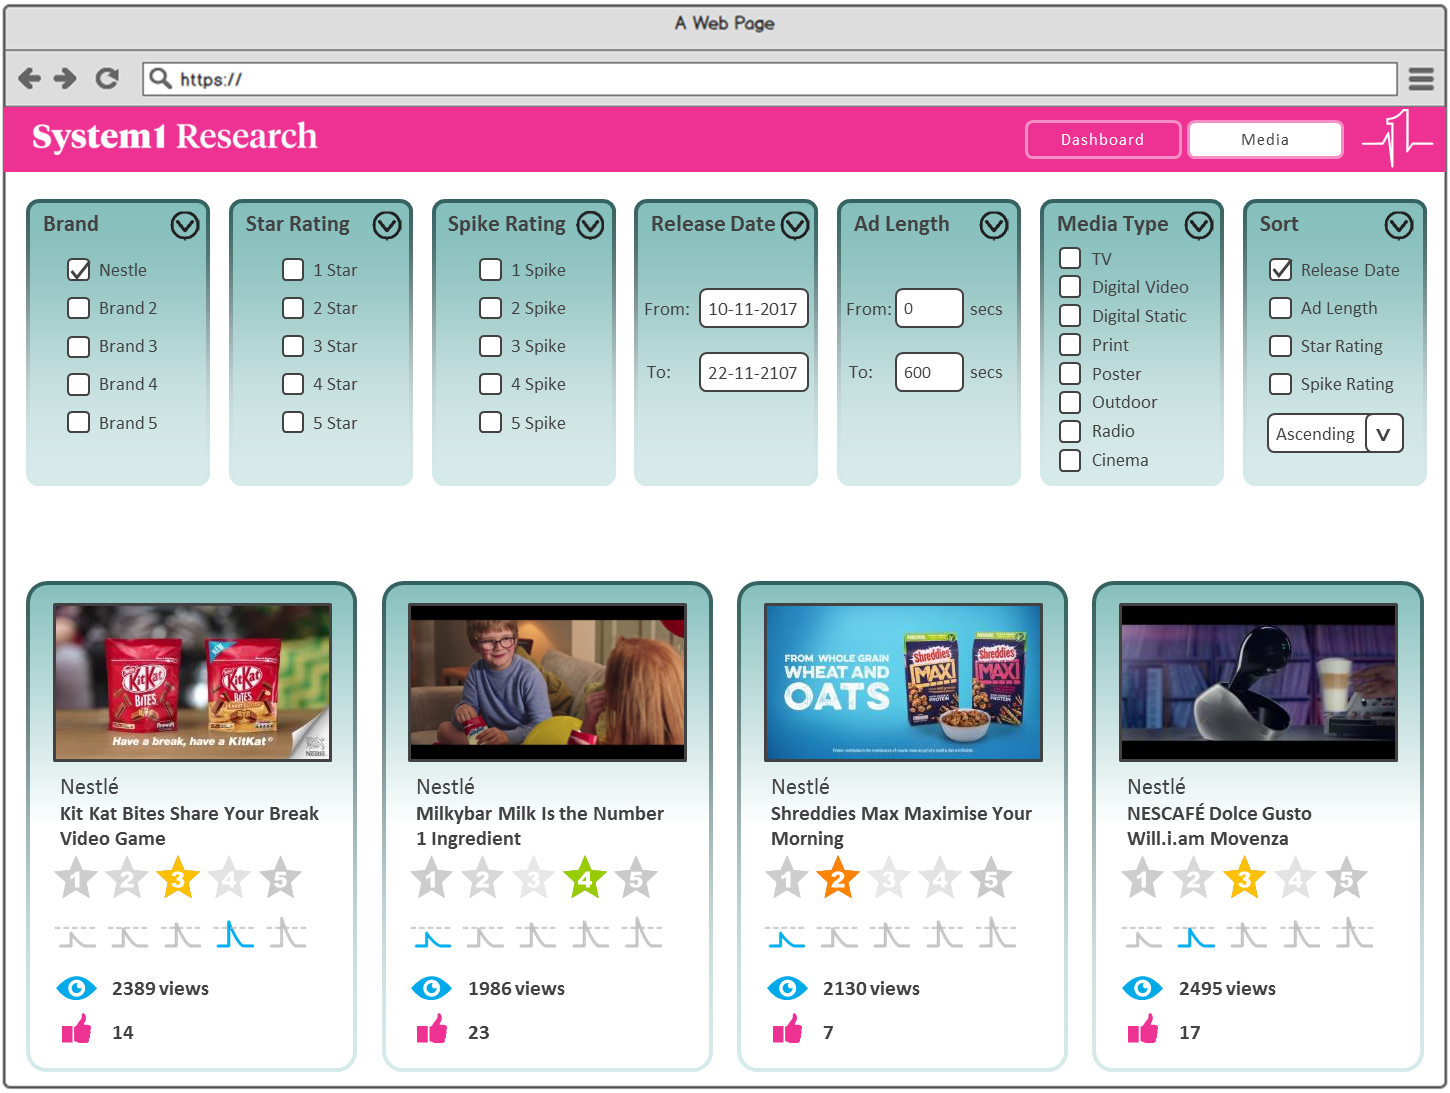Go back using the browser back arrow

tap(30, 78)
